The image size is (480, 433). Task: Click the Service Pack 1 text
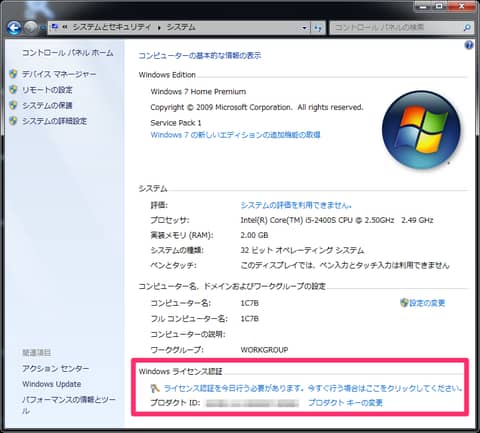click(x=176, y=123)
